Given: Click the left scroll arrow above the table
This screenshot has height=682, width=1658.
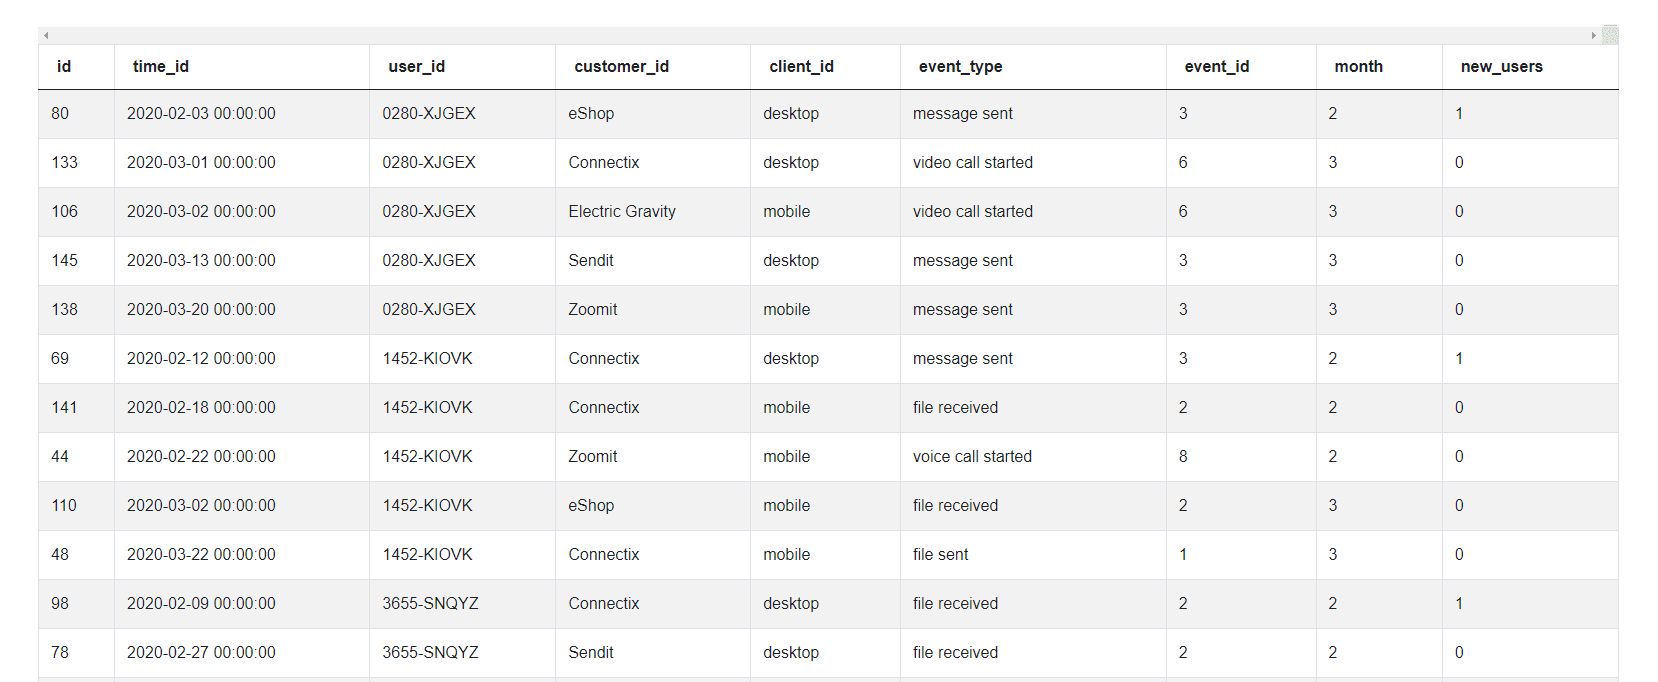Looking at the screenshot, I should (46, 34).
